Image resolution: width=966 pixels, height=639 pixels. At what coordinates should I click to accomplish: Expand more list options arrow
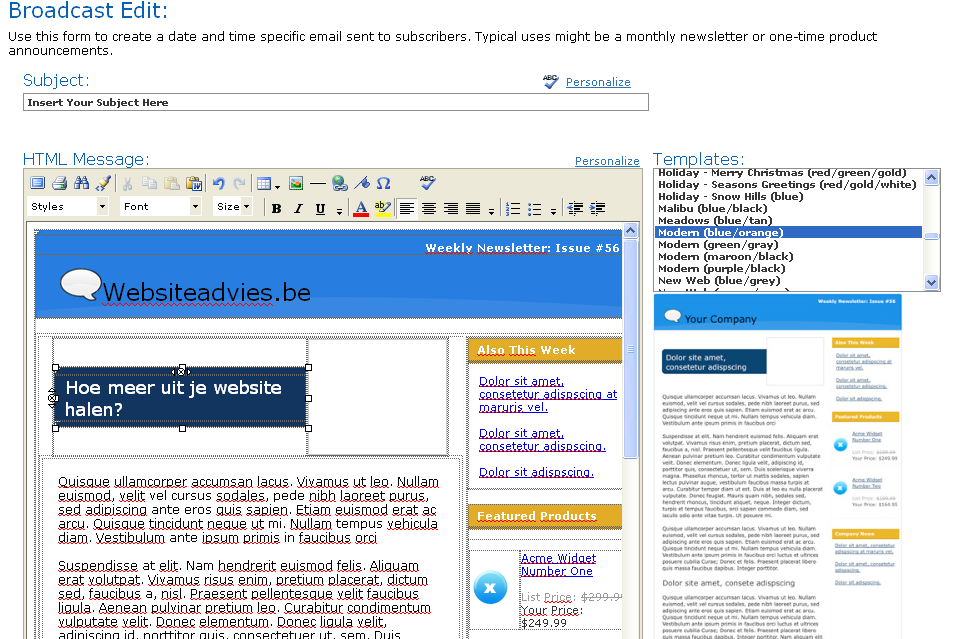click(x=553, y=211)
